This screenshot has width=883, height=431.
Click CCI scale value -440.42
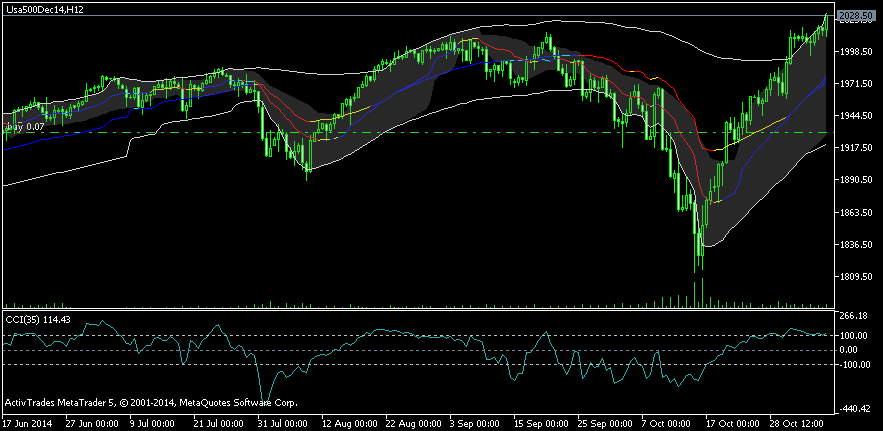pos(854,409)
